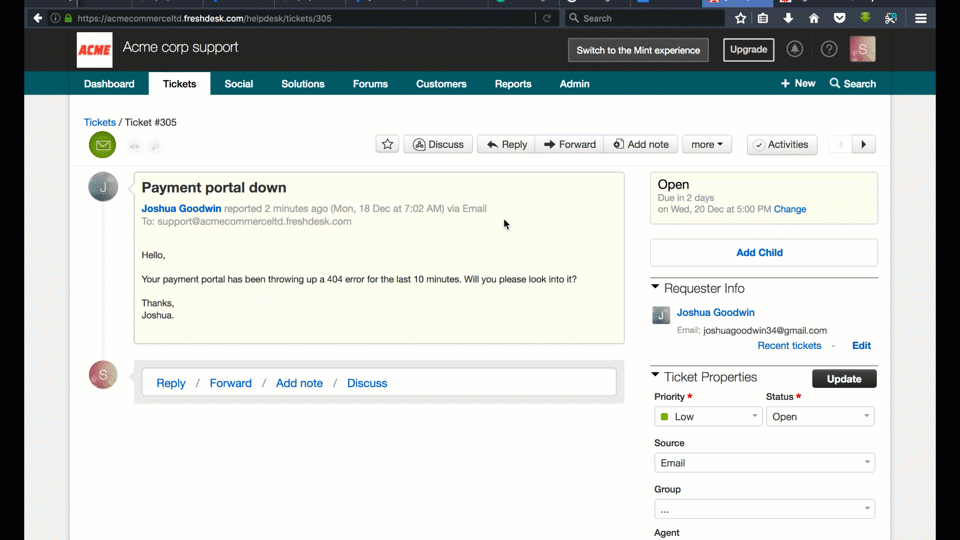This screenshot has width=960, height=540.
Task: Open browser downloads arrow icon
Action: (x=788, y=18)
